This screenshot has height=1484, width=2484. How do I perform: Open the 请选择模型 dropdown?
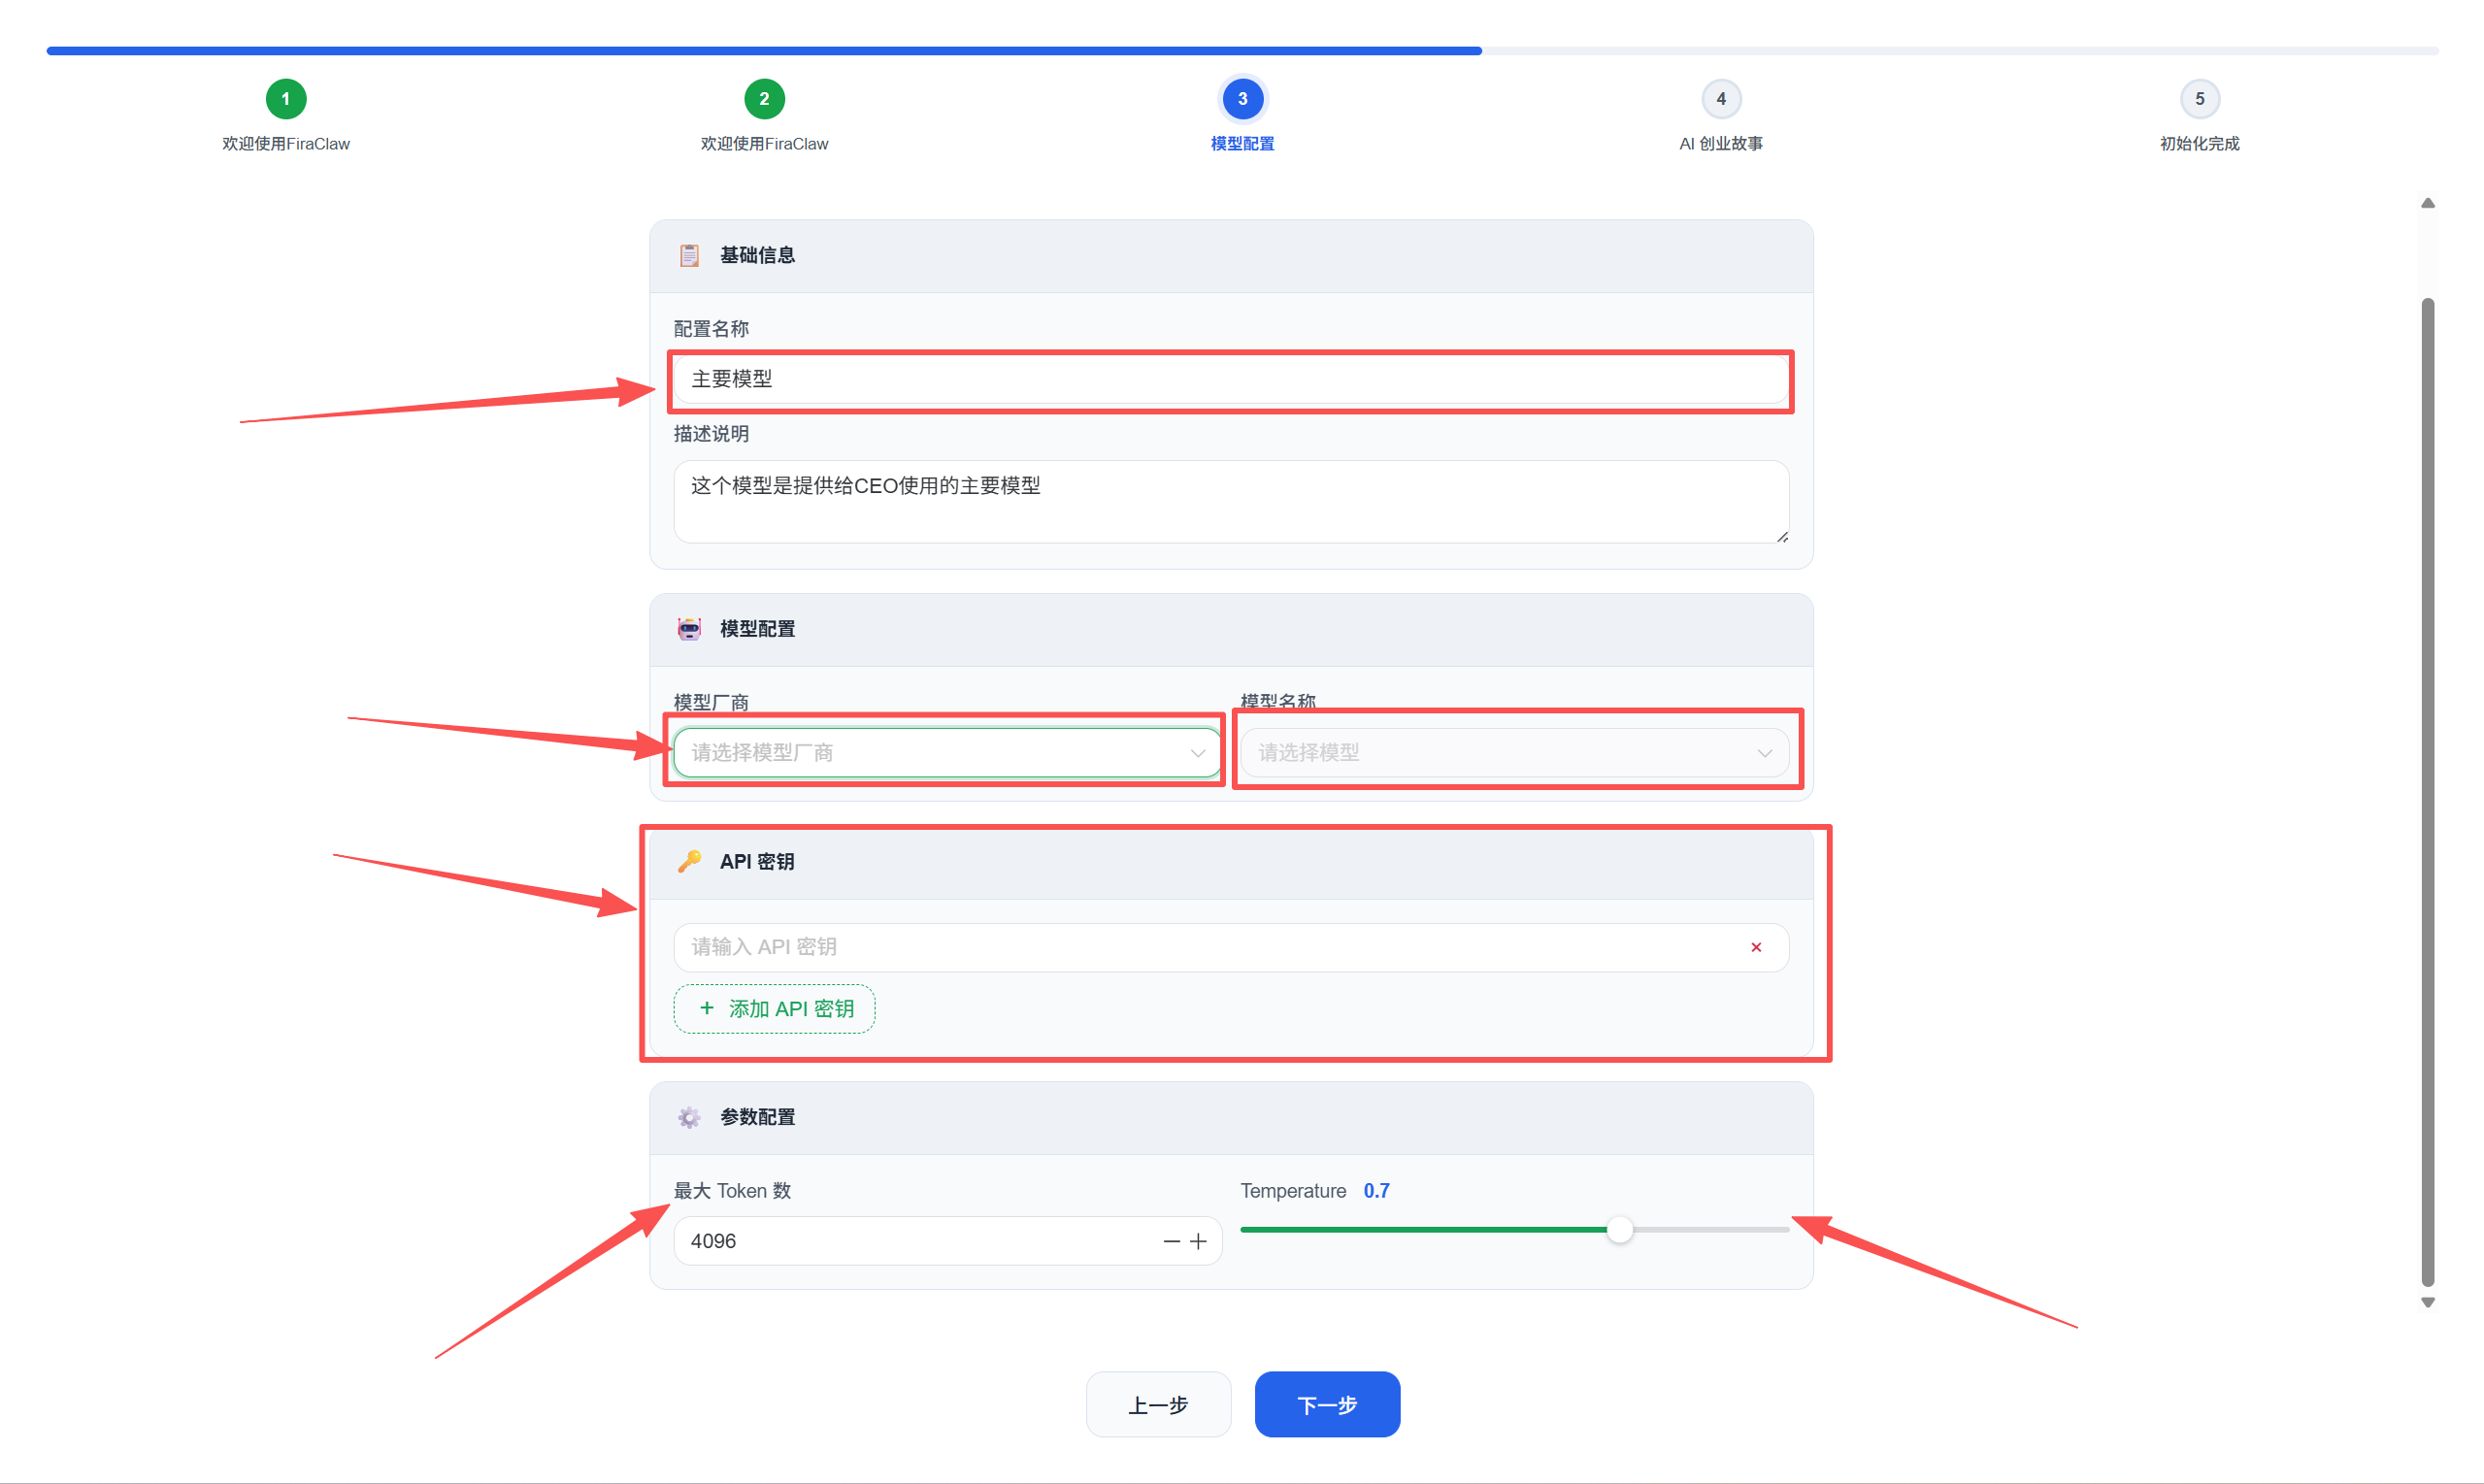click(x=1514, y=752)
